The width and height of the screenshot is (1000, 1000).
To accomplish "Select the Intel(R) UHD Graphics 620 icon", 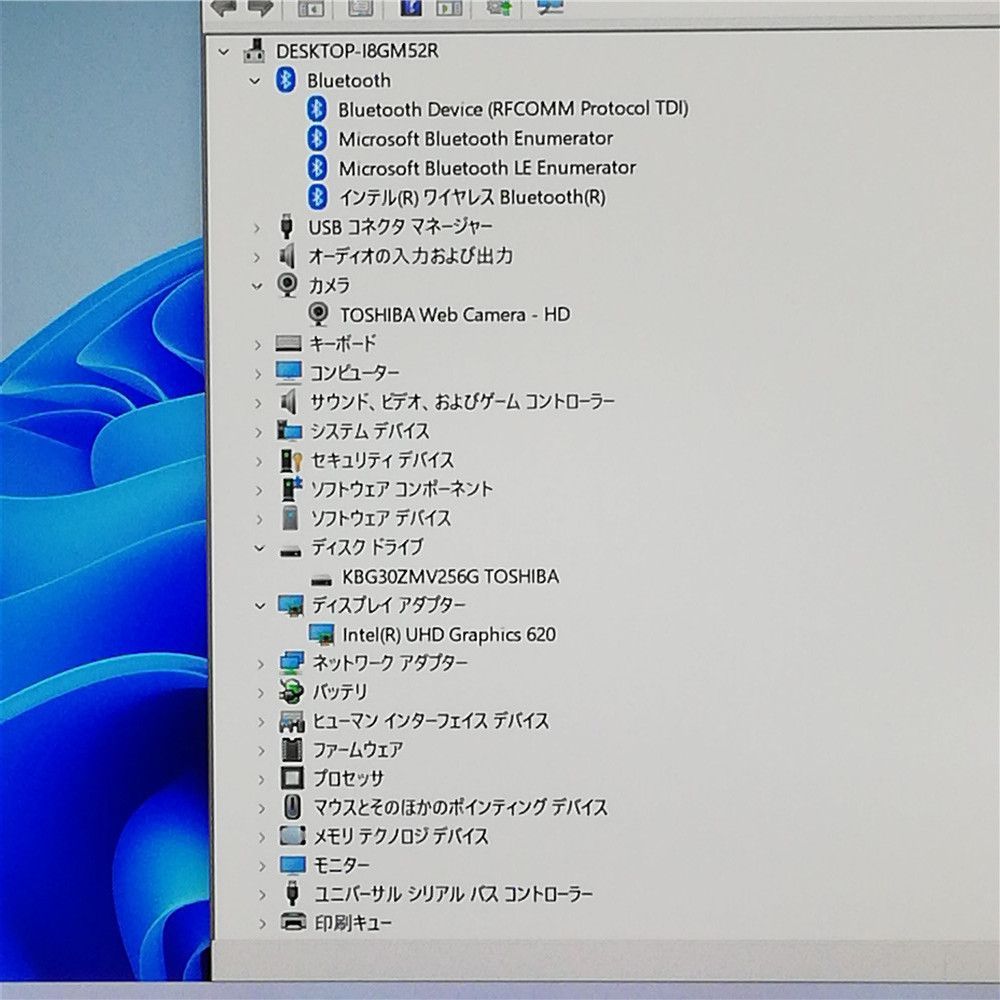I will click(x=321, y=634).
